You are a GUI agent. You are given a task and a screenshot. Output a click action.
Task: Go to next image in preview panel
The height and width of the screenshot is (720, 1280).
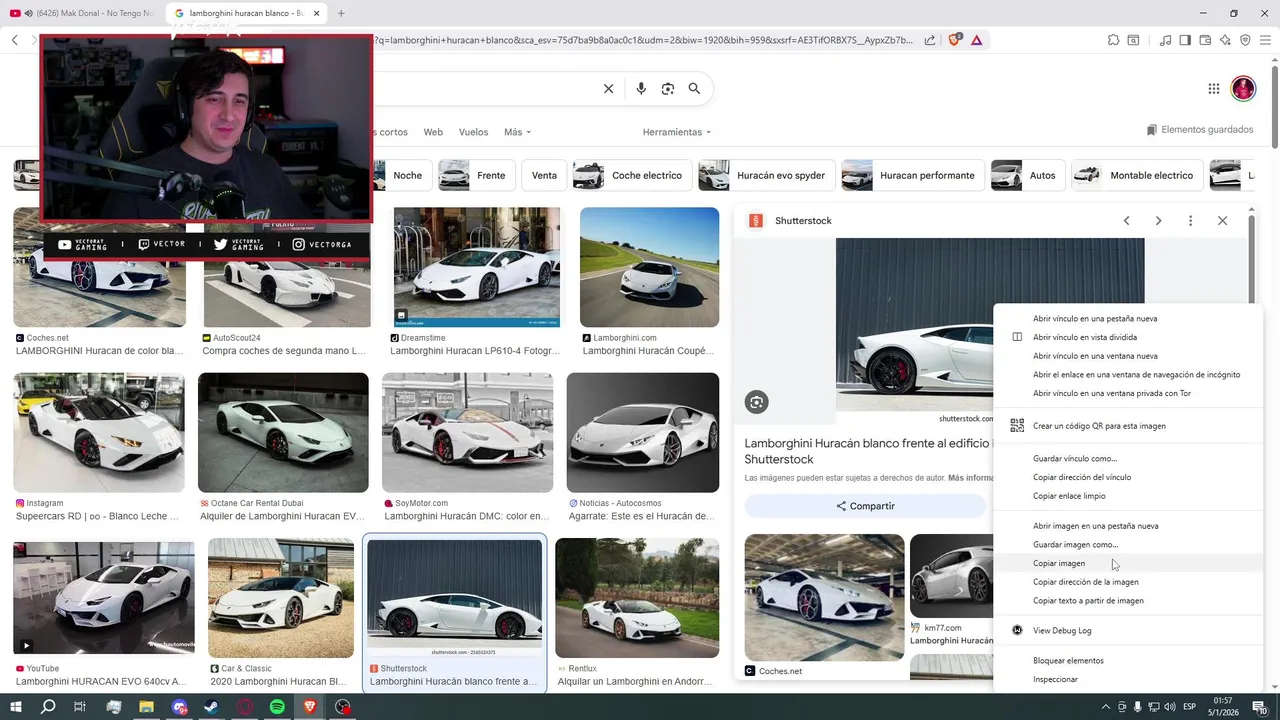click(x=1158, y=221)
